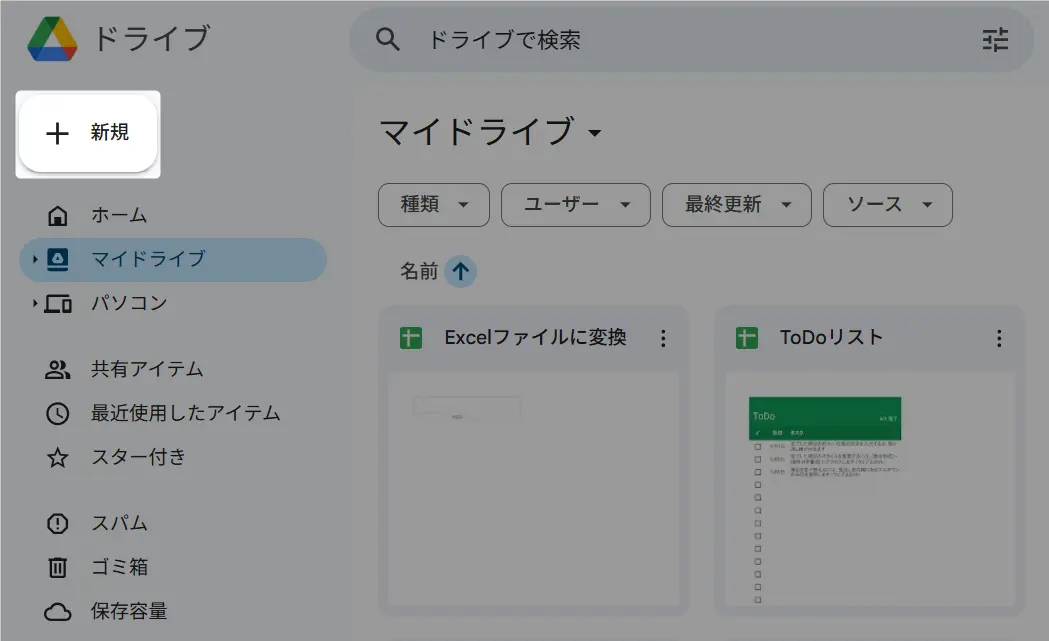This screenshot has width=1049, height=641.
Task: Click the Google Drive logo
Action: coord(52,39)
